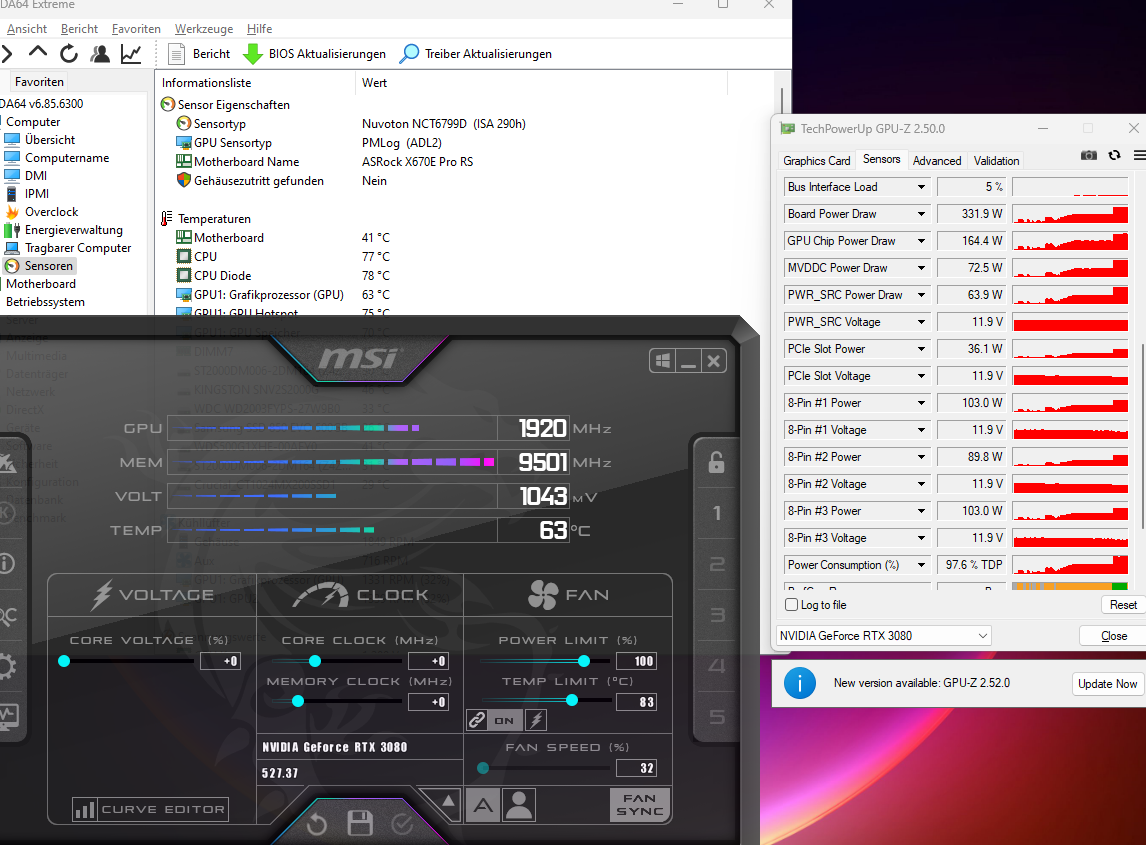1146x845 pixels.
Task: Click the GPU-Z Close button
Action: coord(1113,636)
